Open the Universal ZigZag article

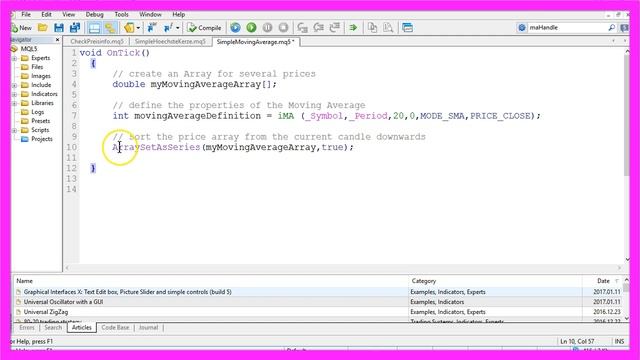click(x=318, y=312)
